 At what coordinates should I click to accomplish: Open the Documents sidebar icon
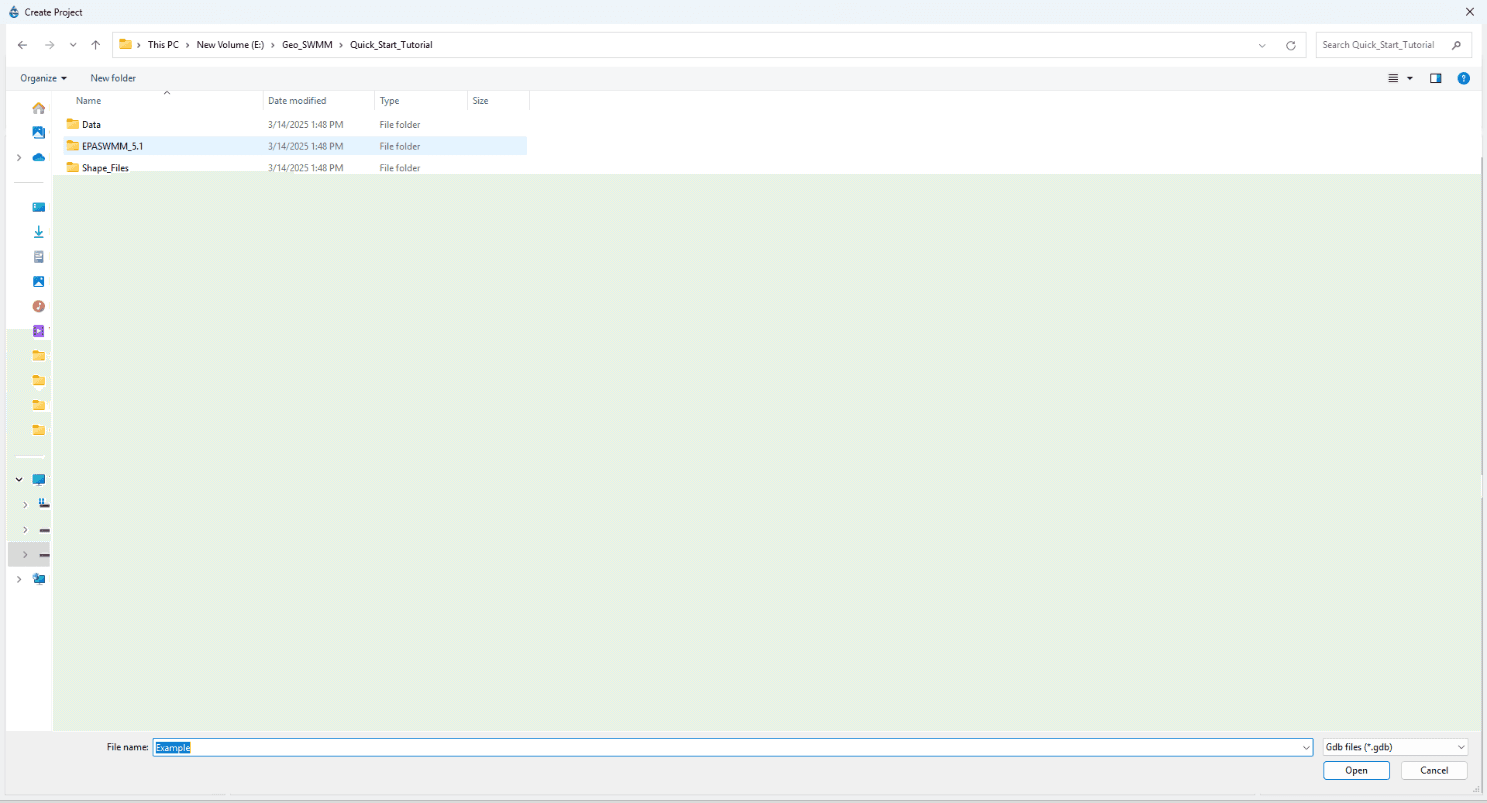click(x=38, y=256)
